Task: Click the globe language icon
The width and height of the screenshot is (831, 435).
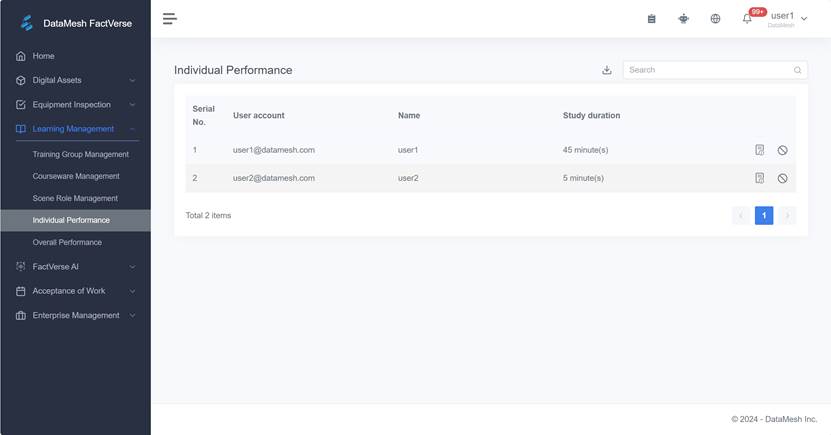Action: (x=715, y=18)
